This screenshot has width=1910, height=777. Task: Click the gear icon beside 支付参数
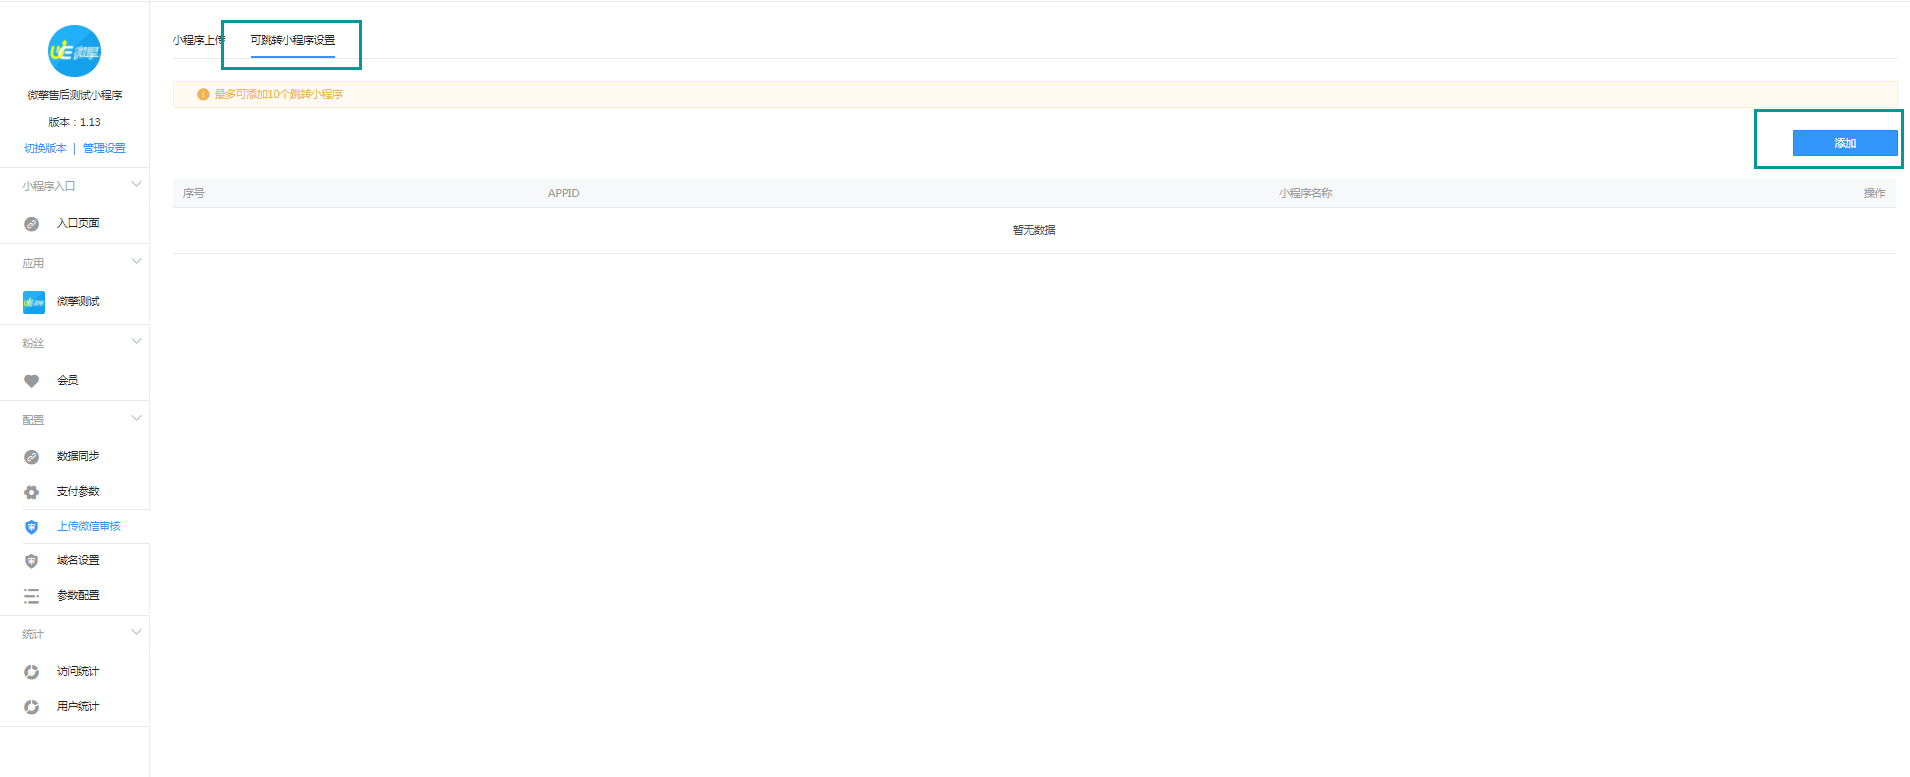point(32,492)
